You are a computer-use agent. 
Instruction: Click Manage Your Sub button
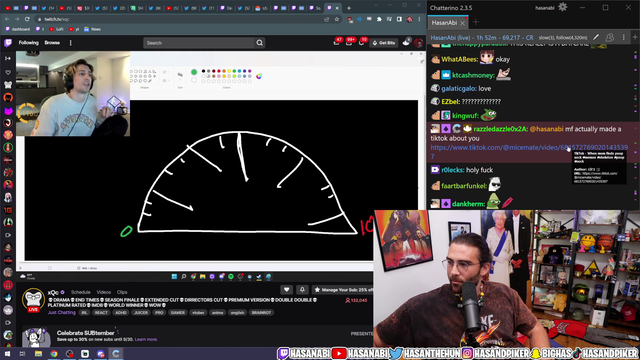tap(343, 289)
